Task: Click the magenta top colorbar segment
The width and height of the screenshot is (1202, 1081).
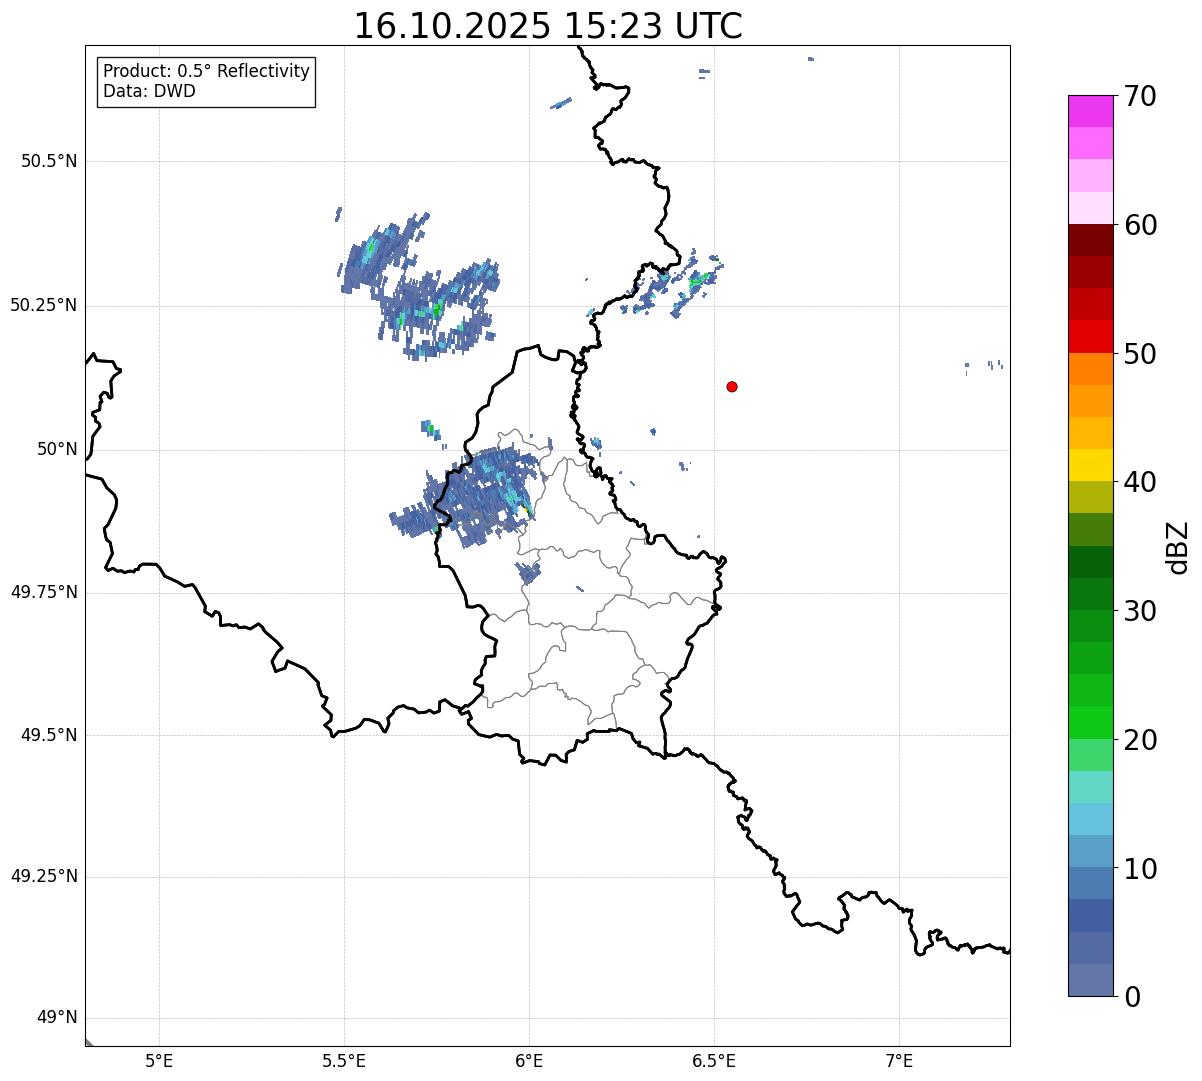Action: click(1090, 111)
